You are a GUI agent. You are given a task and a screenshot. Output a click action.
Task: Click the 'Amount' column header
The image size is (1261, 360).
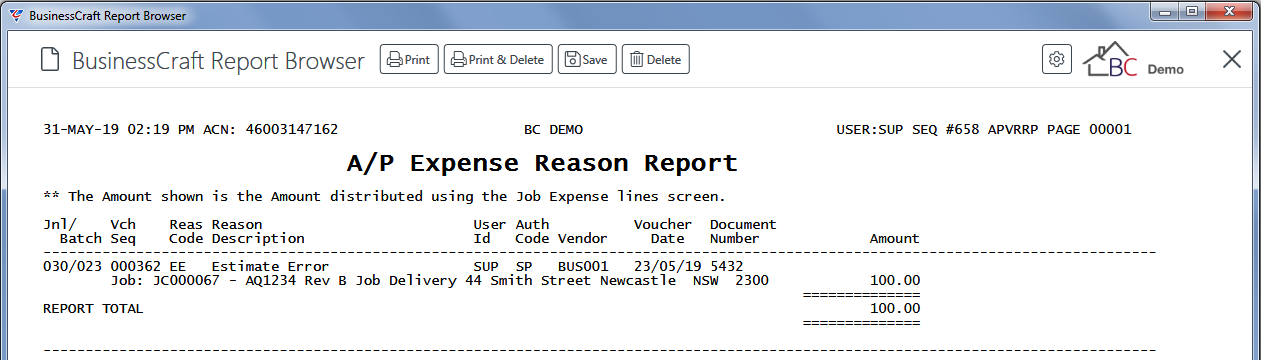point(894,239)
